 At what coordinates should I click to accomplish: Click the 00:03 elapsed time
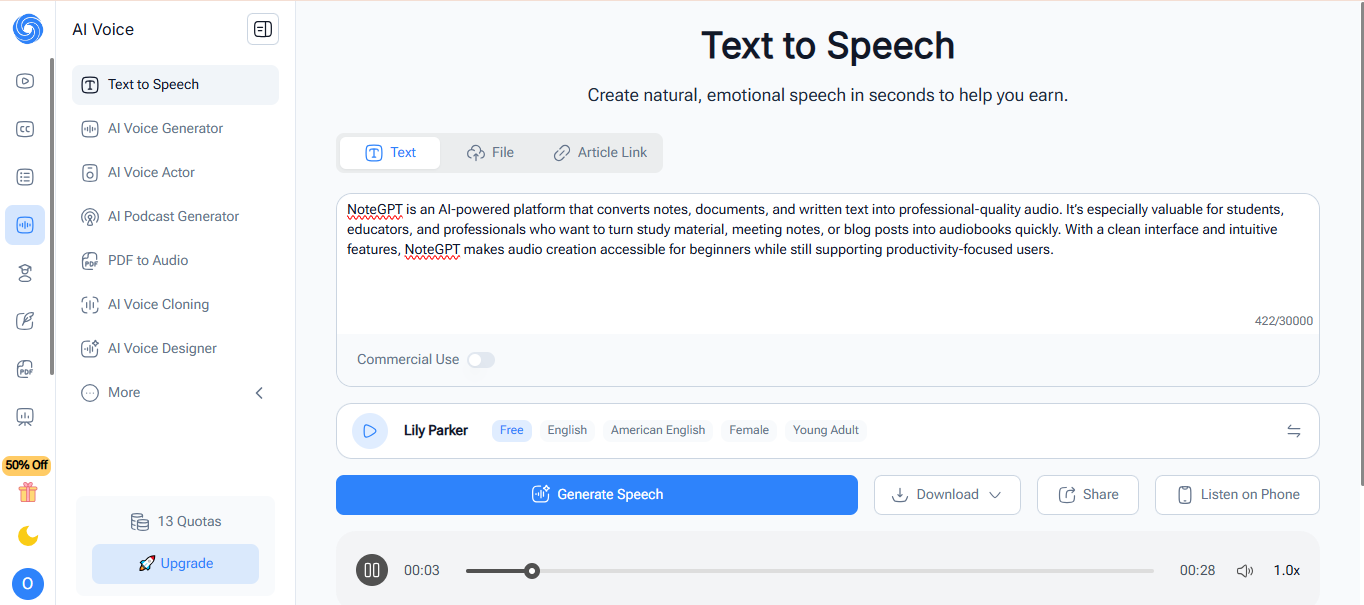(x=422, y=571)
